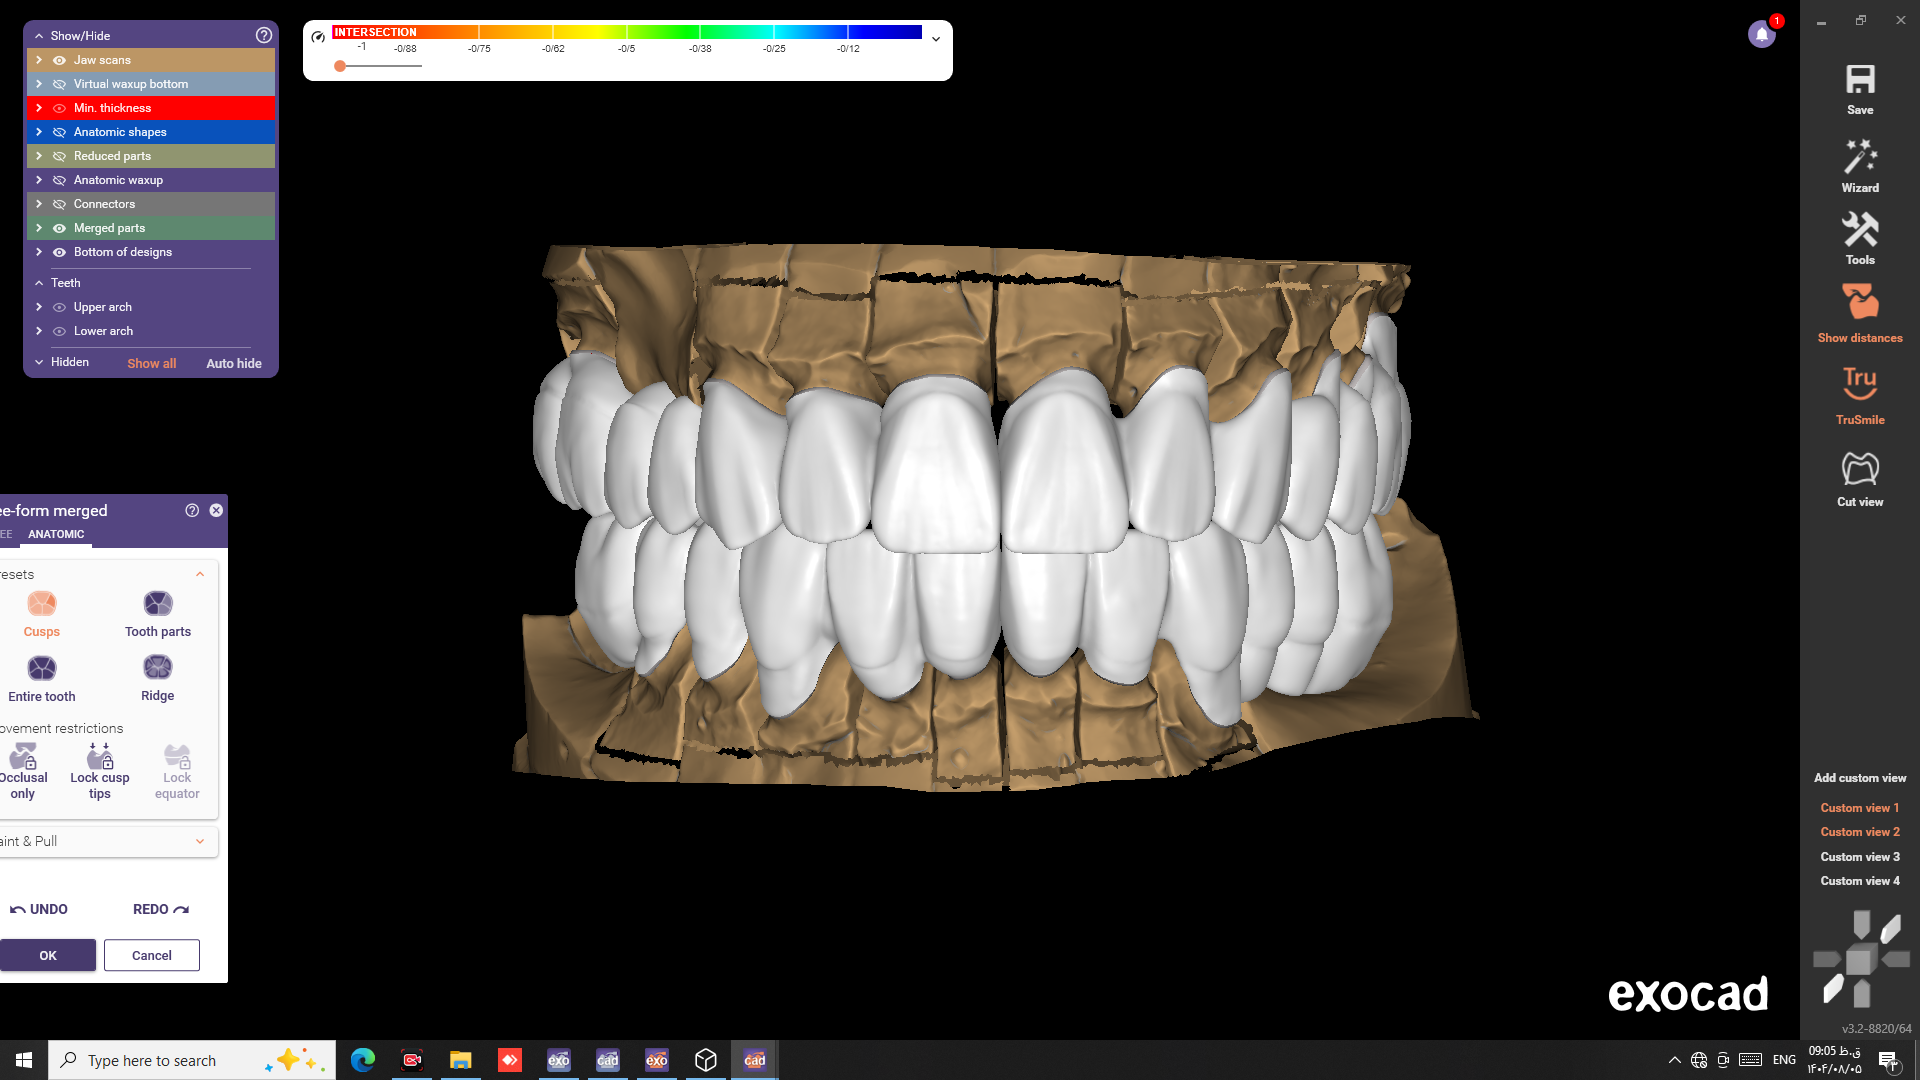
Task: Expand the Upper arch tree item
Action: tap(39, 307)
